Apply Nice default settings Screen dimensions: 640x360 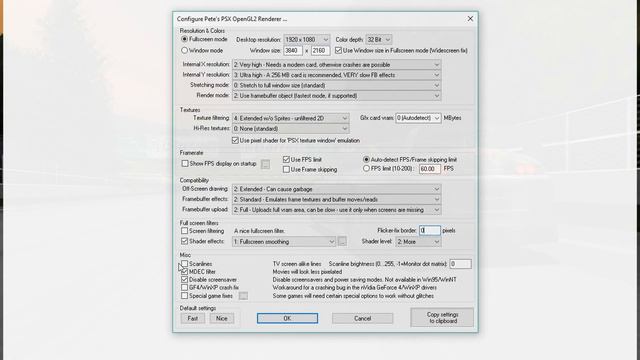point(222,318)
